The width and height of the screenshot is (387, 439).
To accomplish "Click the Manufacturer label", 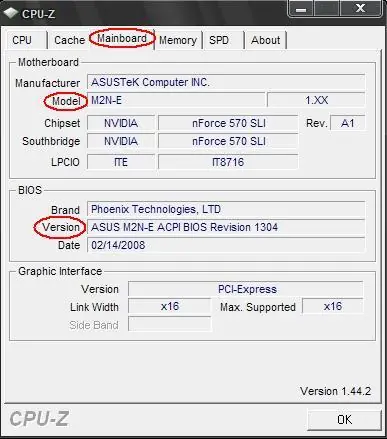I will pyautogui.click(x=47, y=83).
